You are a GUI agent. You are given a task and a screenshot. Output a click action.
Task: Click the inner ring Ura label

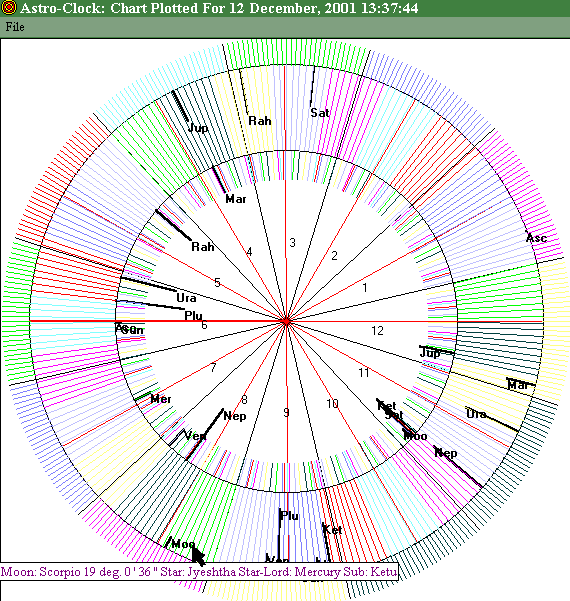click(186, 298)
